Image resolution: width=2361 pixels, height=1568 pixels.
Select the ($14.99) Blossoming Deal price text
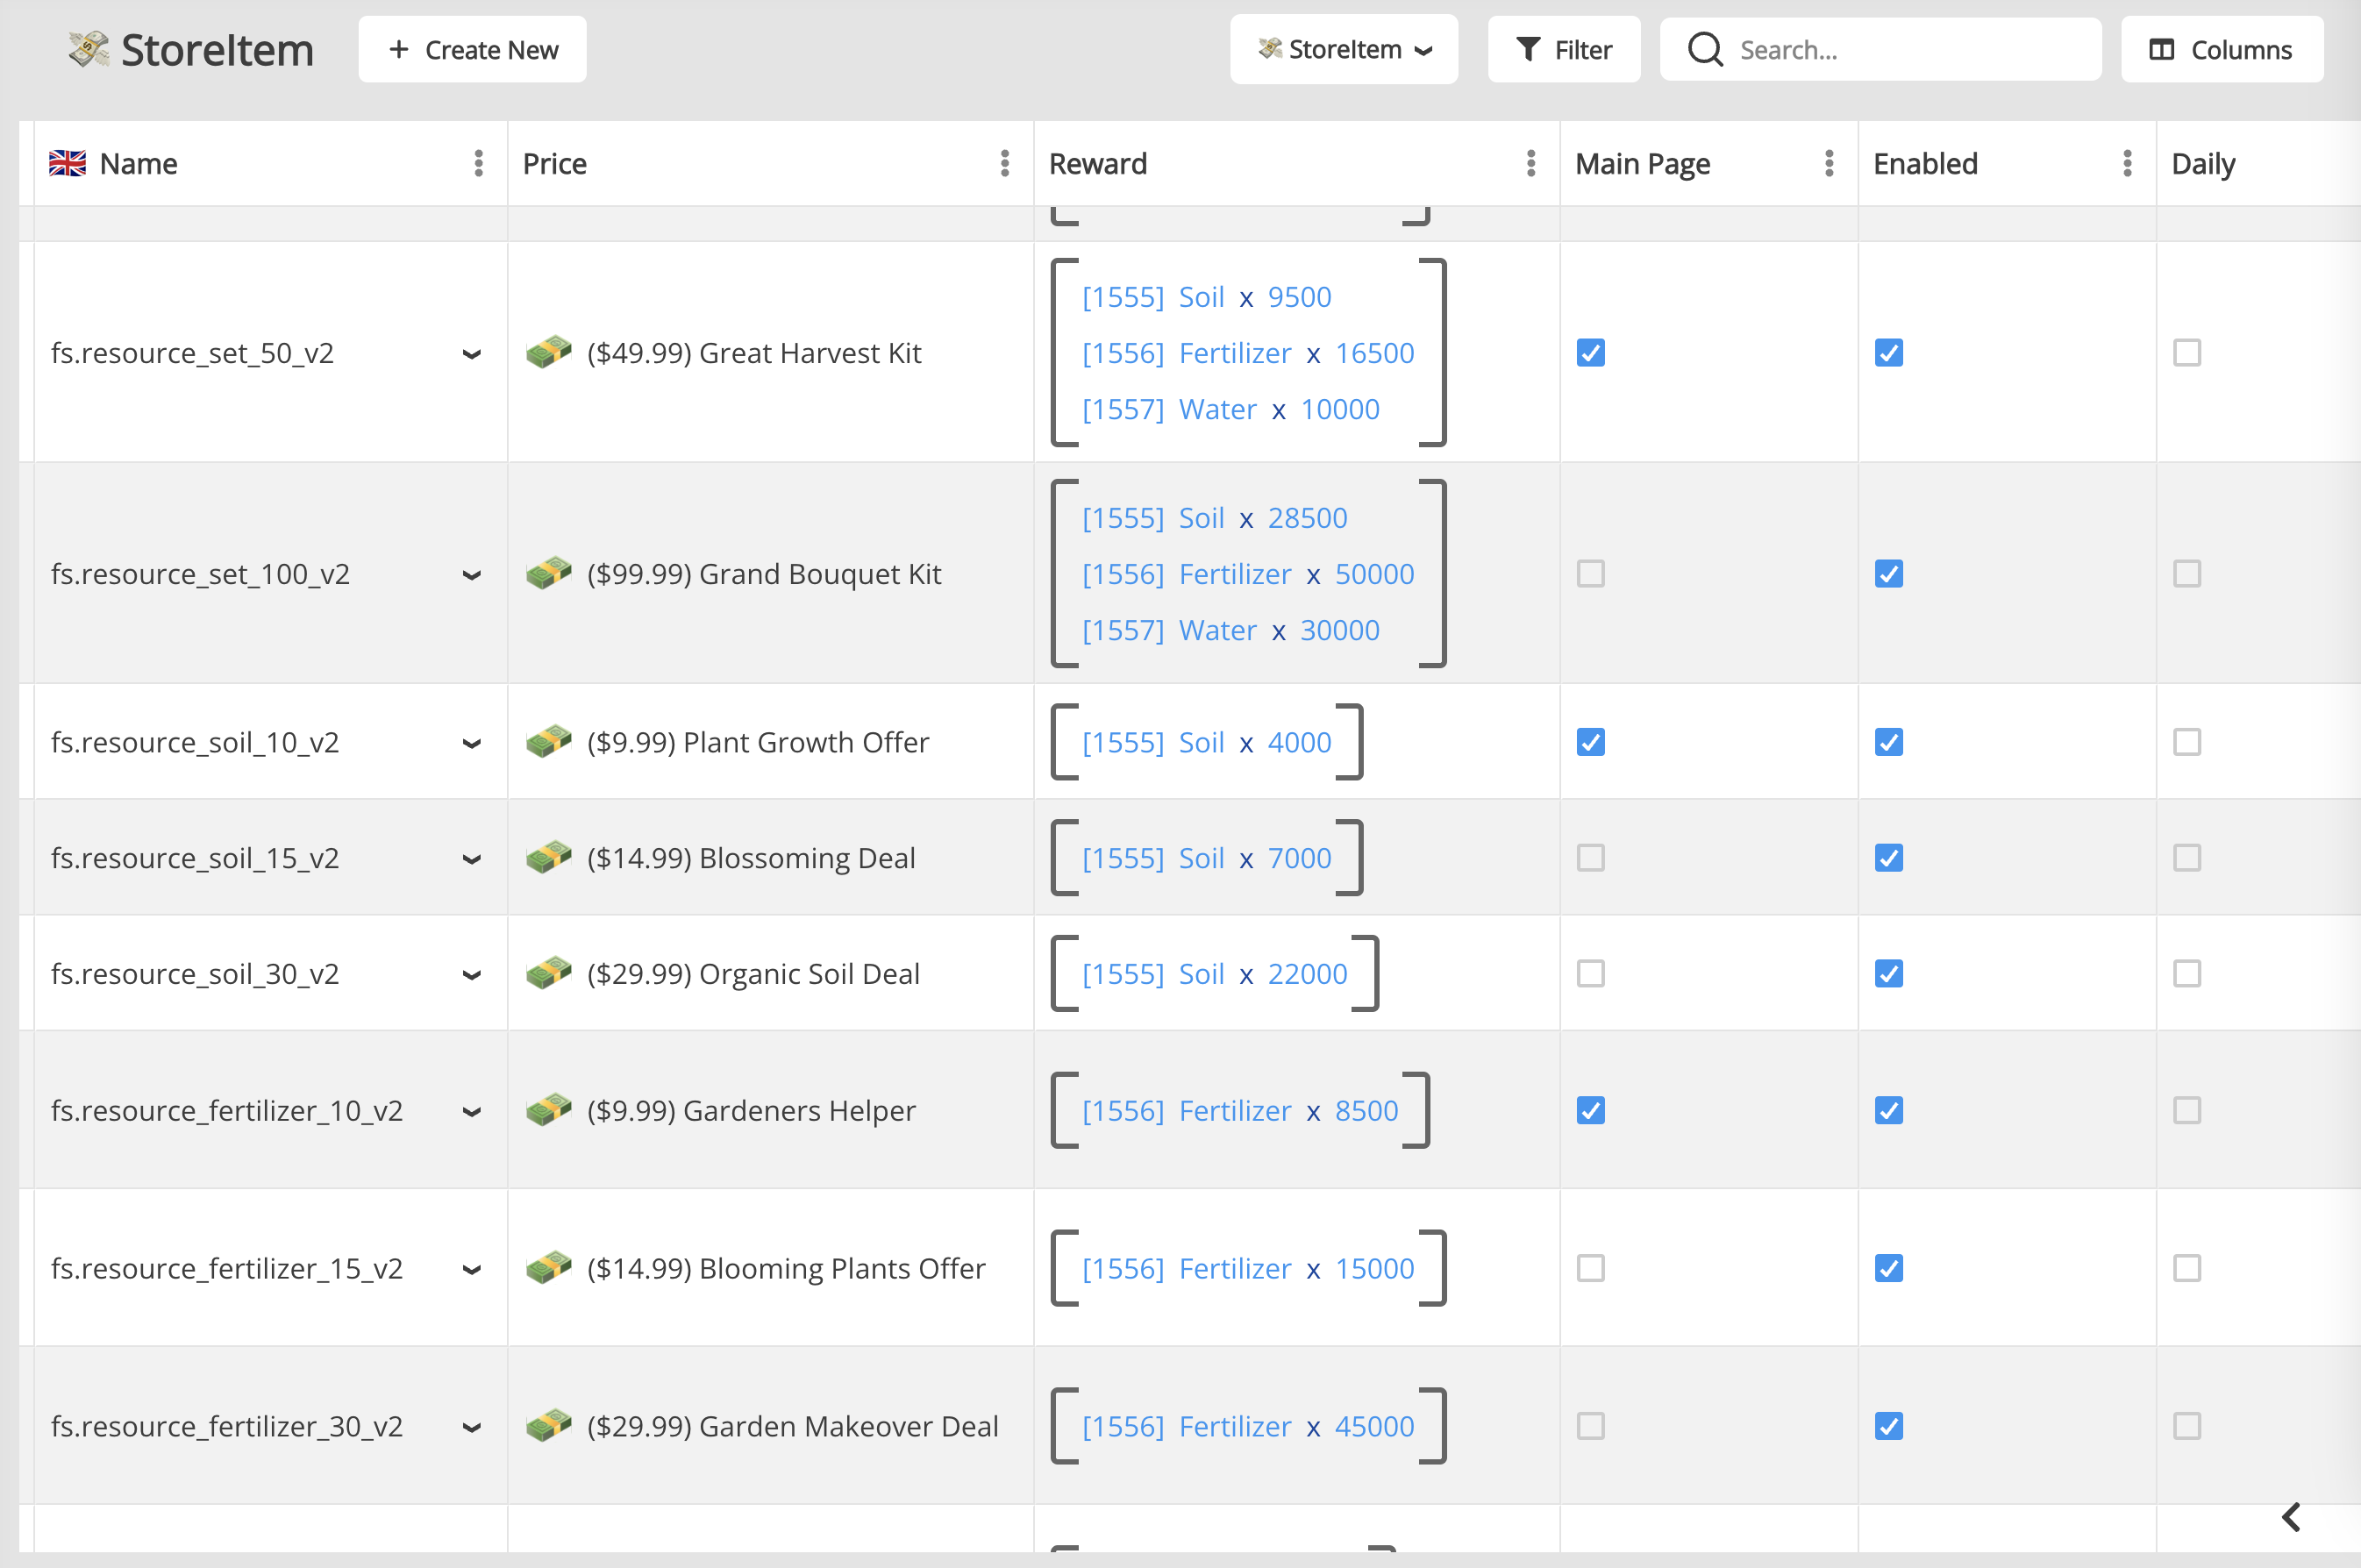751,858
